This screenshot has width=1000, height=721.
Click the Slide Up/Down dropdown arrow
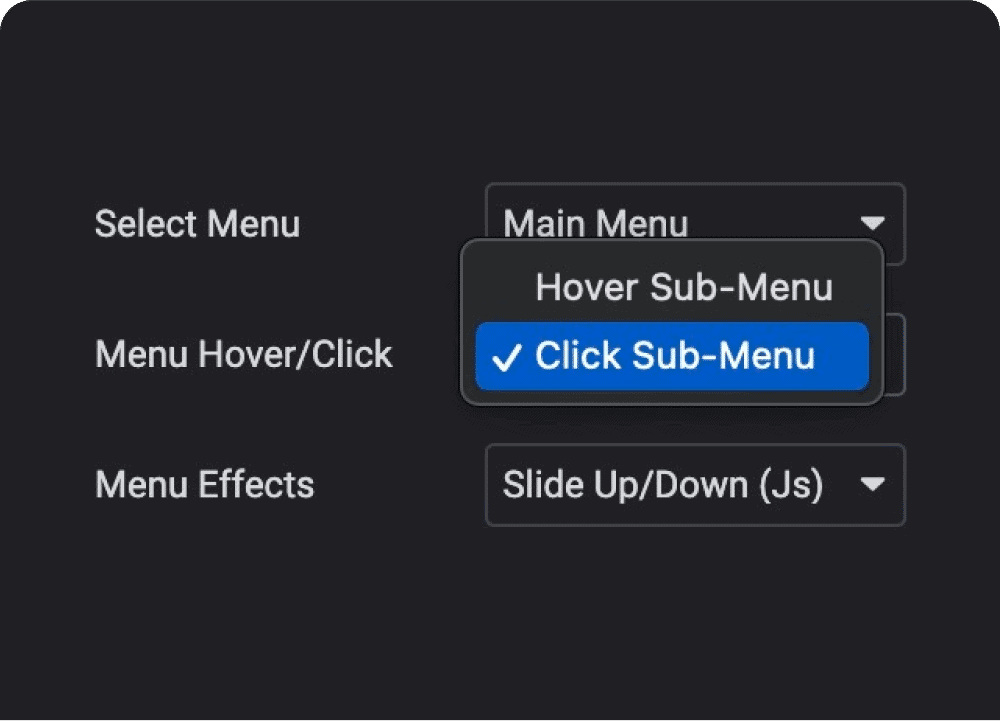click(873, 485)
